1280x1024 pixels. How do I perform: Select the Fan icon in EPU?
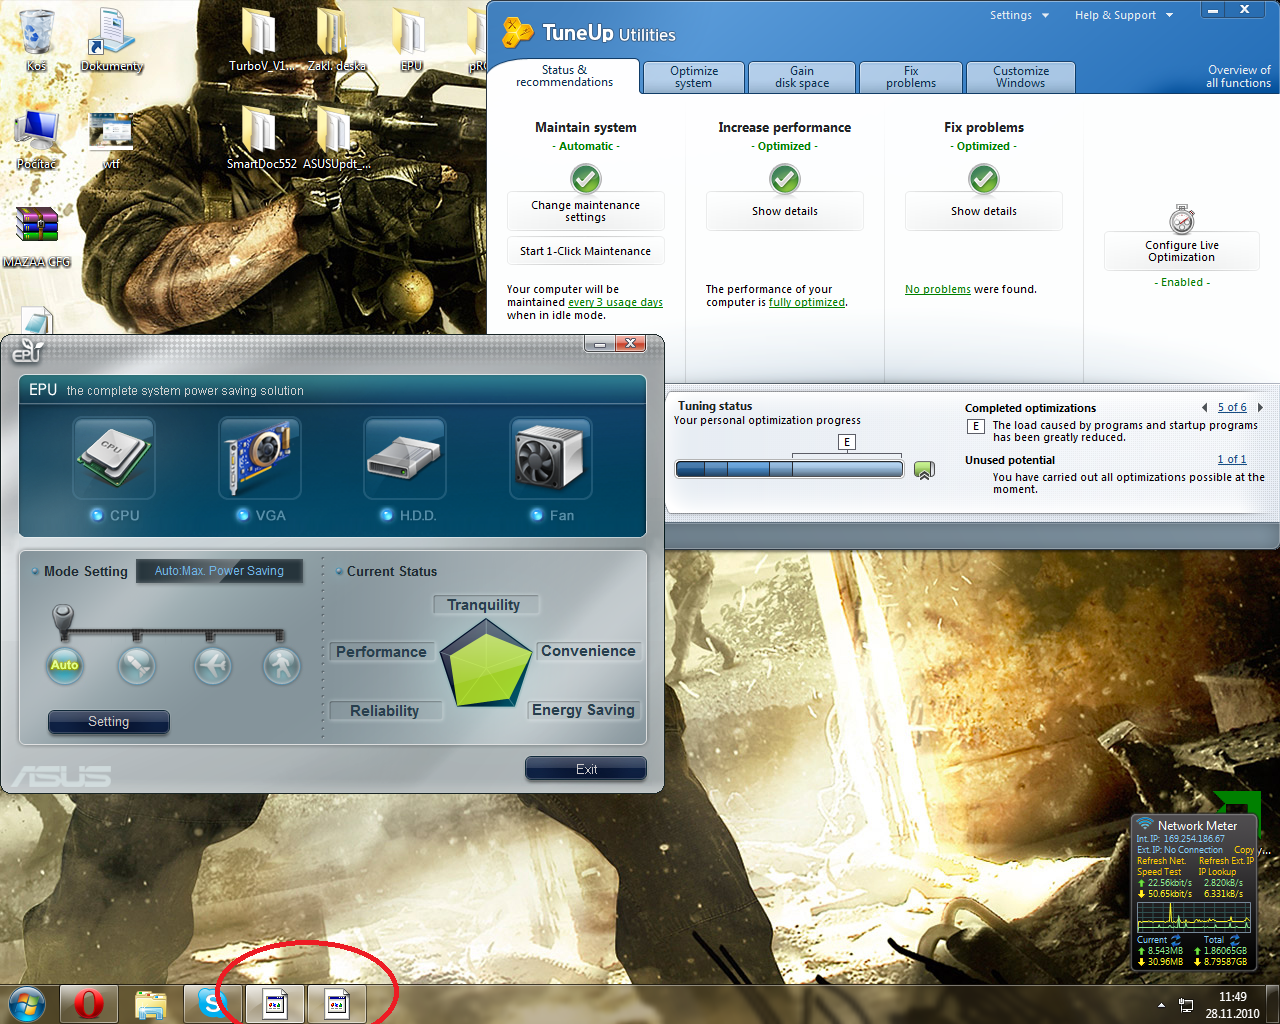[x=551, y=458]
